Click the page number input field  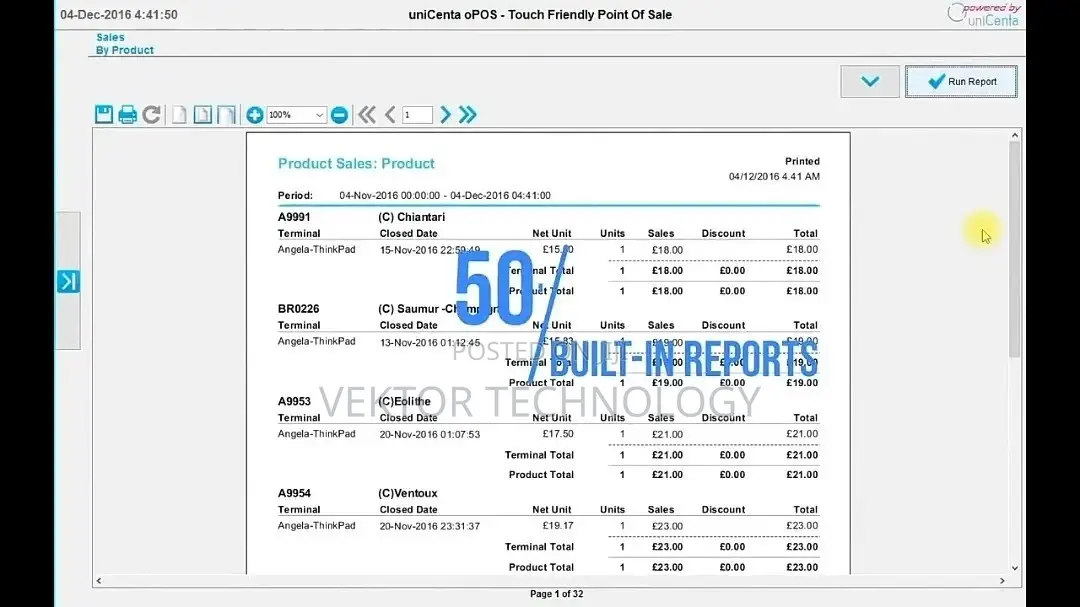click(x=417, y=115)
